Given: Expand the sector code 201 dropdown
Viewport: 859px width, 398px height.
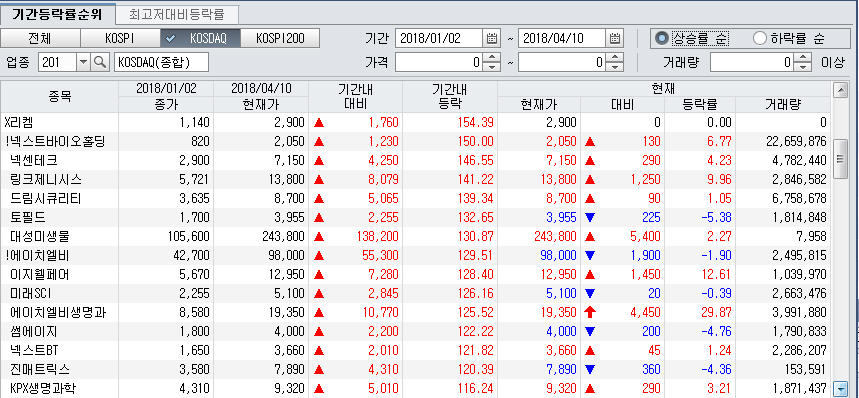Looking at the screenshot, I should tap(83, 62).
